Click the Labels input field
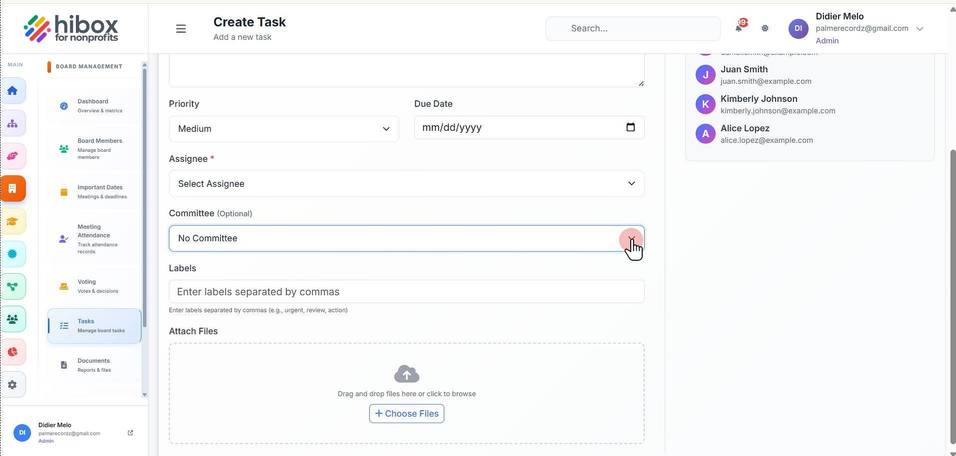This screenshot has height=456, width=956. (x=407, y=291)
